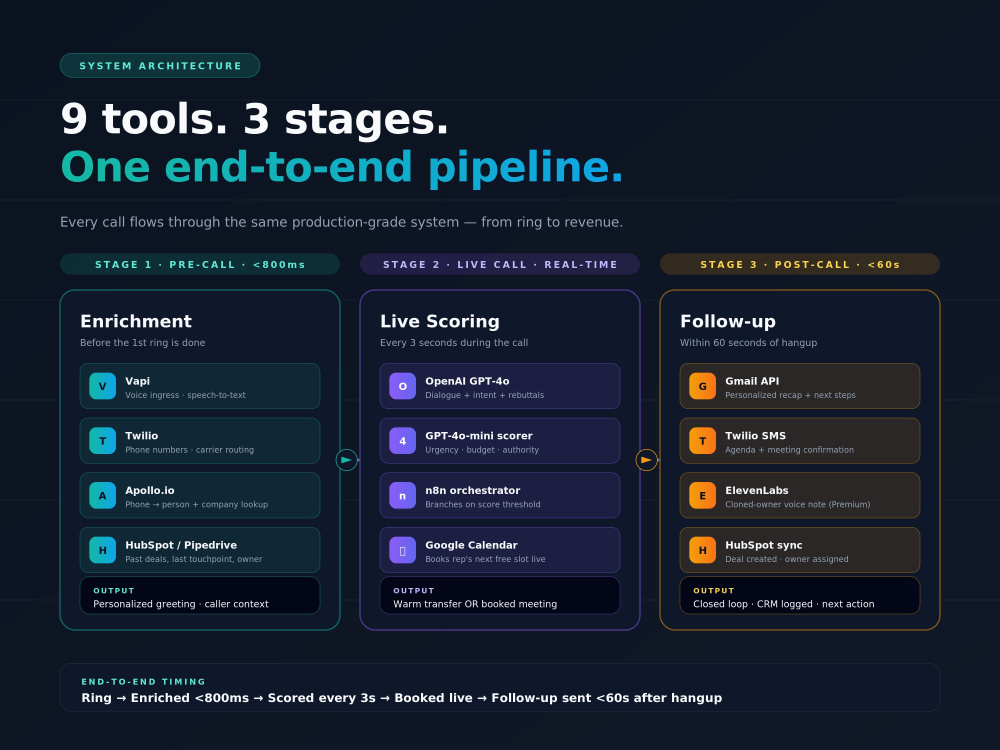Click the Twilio tool name in Enrichment
1000x750 pixels.
tap(142, 436)
